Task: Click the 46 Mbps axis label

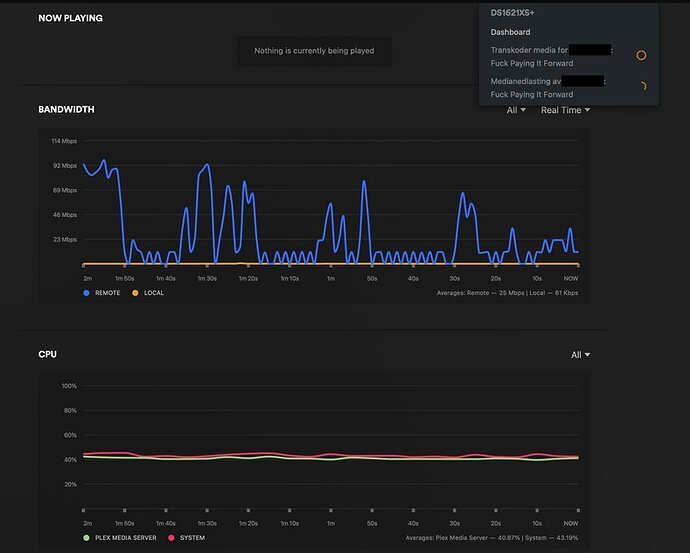Action: [x=65, y=215]
